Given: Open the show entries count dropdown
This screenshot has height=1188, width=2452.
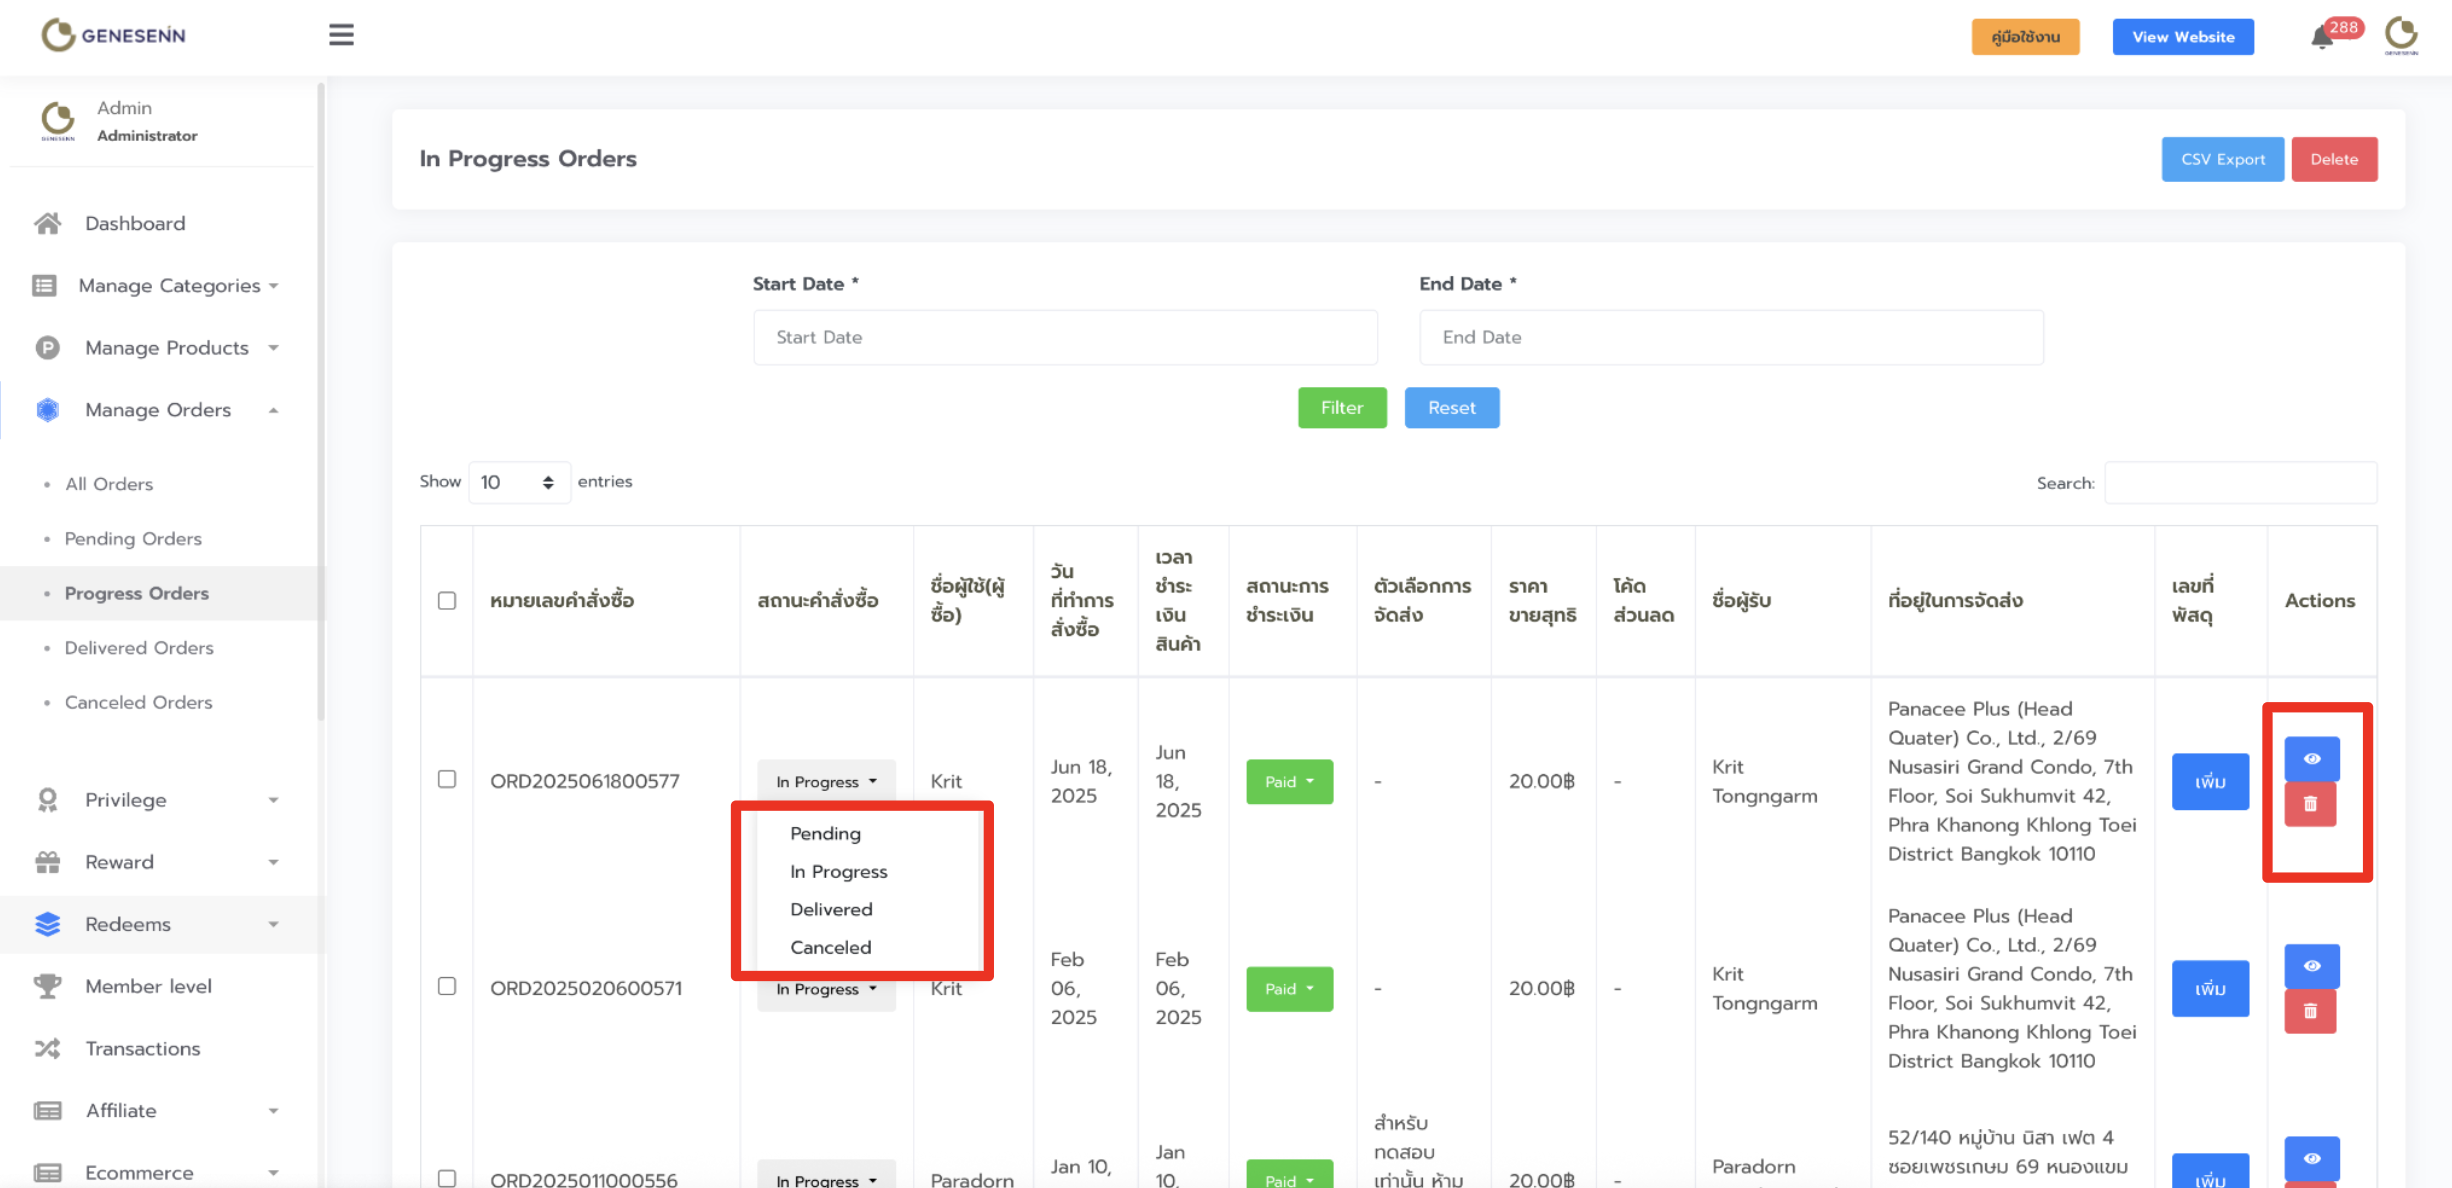Looking at the screenshot, I should tap(518, 482).
